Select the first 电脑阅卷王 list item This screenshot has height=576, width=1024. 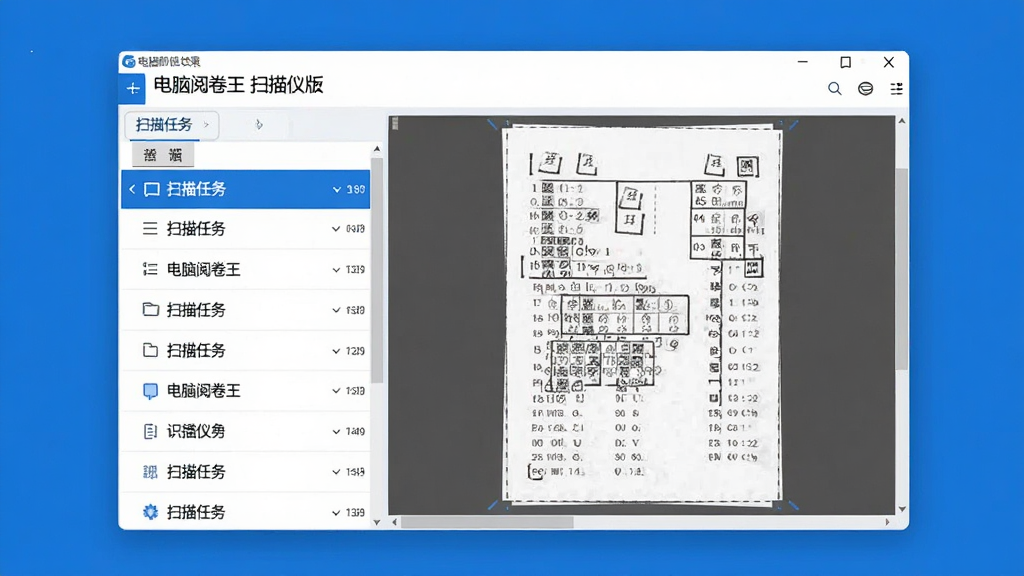(x=246, y=269)
